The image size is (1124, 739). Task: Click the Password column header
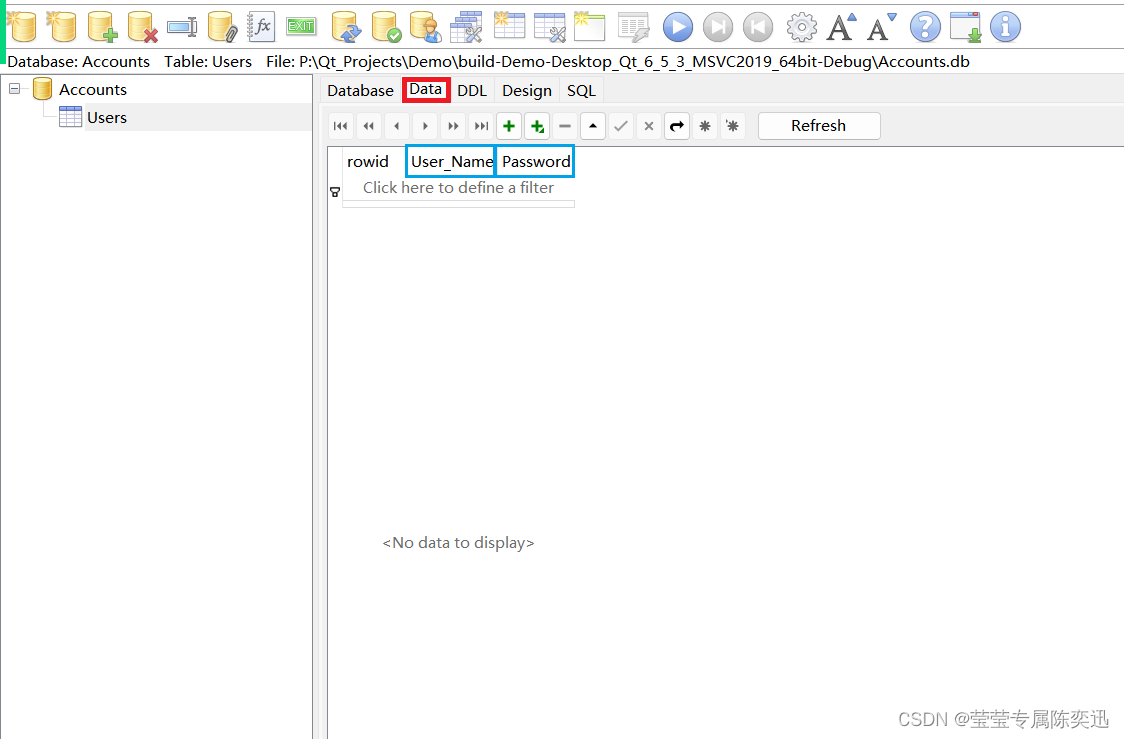535,161
